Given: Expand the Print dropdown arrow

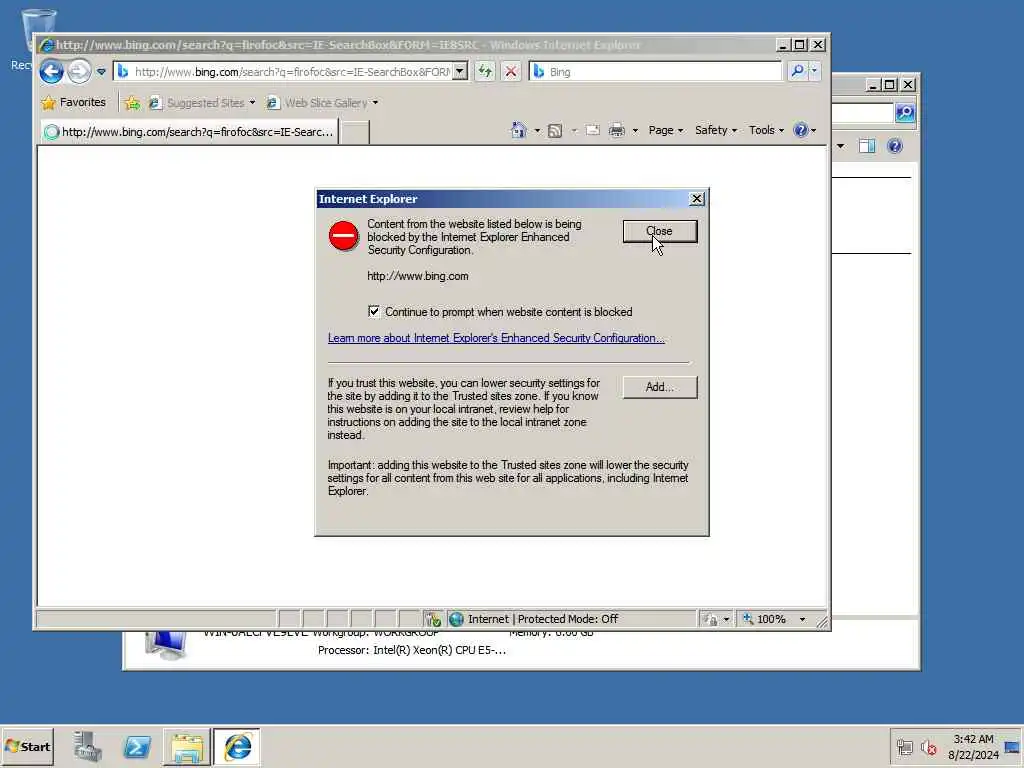Looking at the screenshot, I should coord(635,131).
